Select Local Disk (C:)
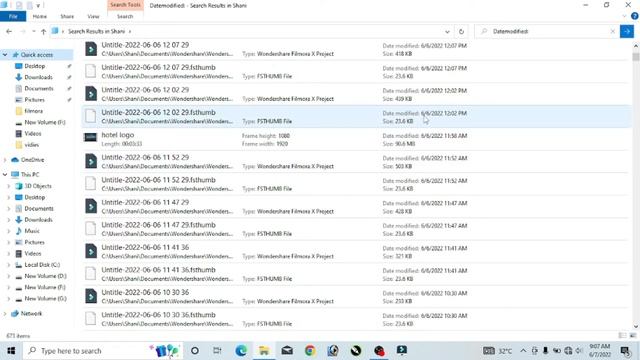Image resolution: width=640 pixels, height=360 pixels. (42, 265)
